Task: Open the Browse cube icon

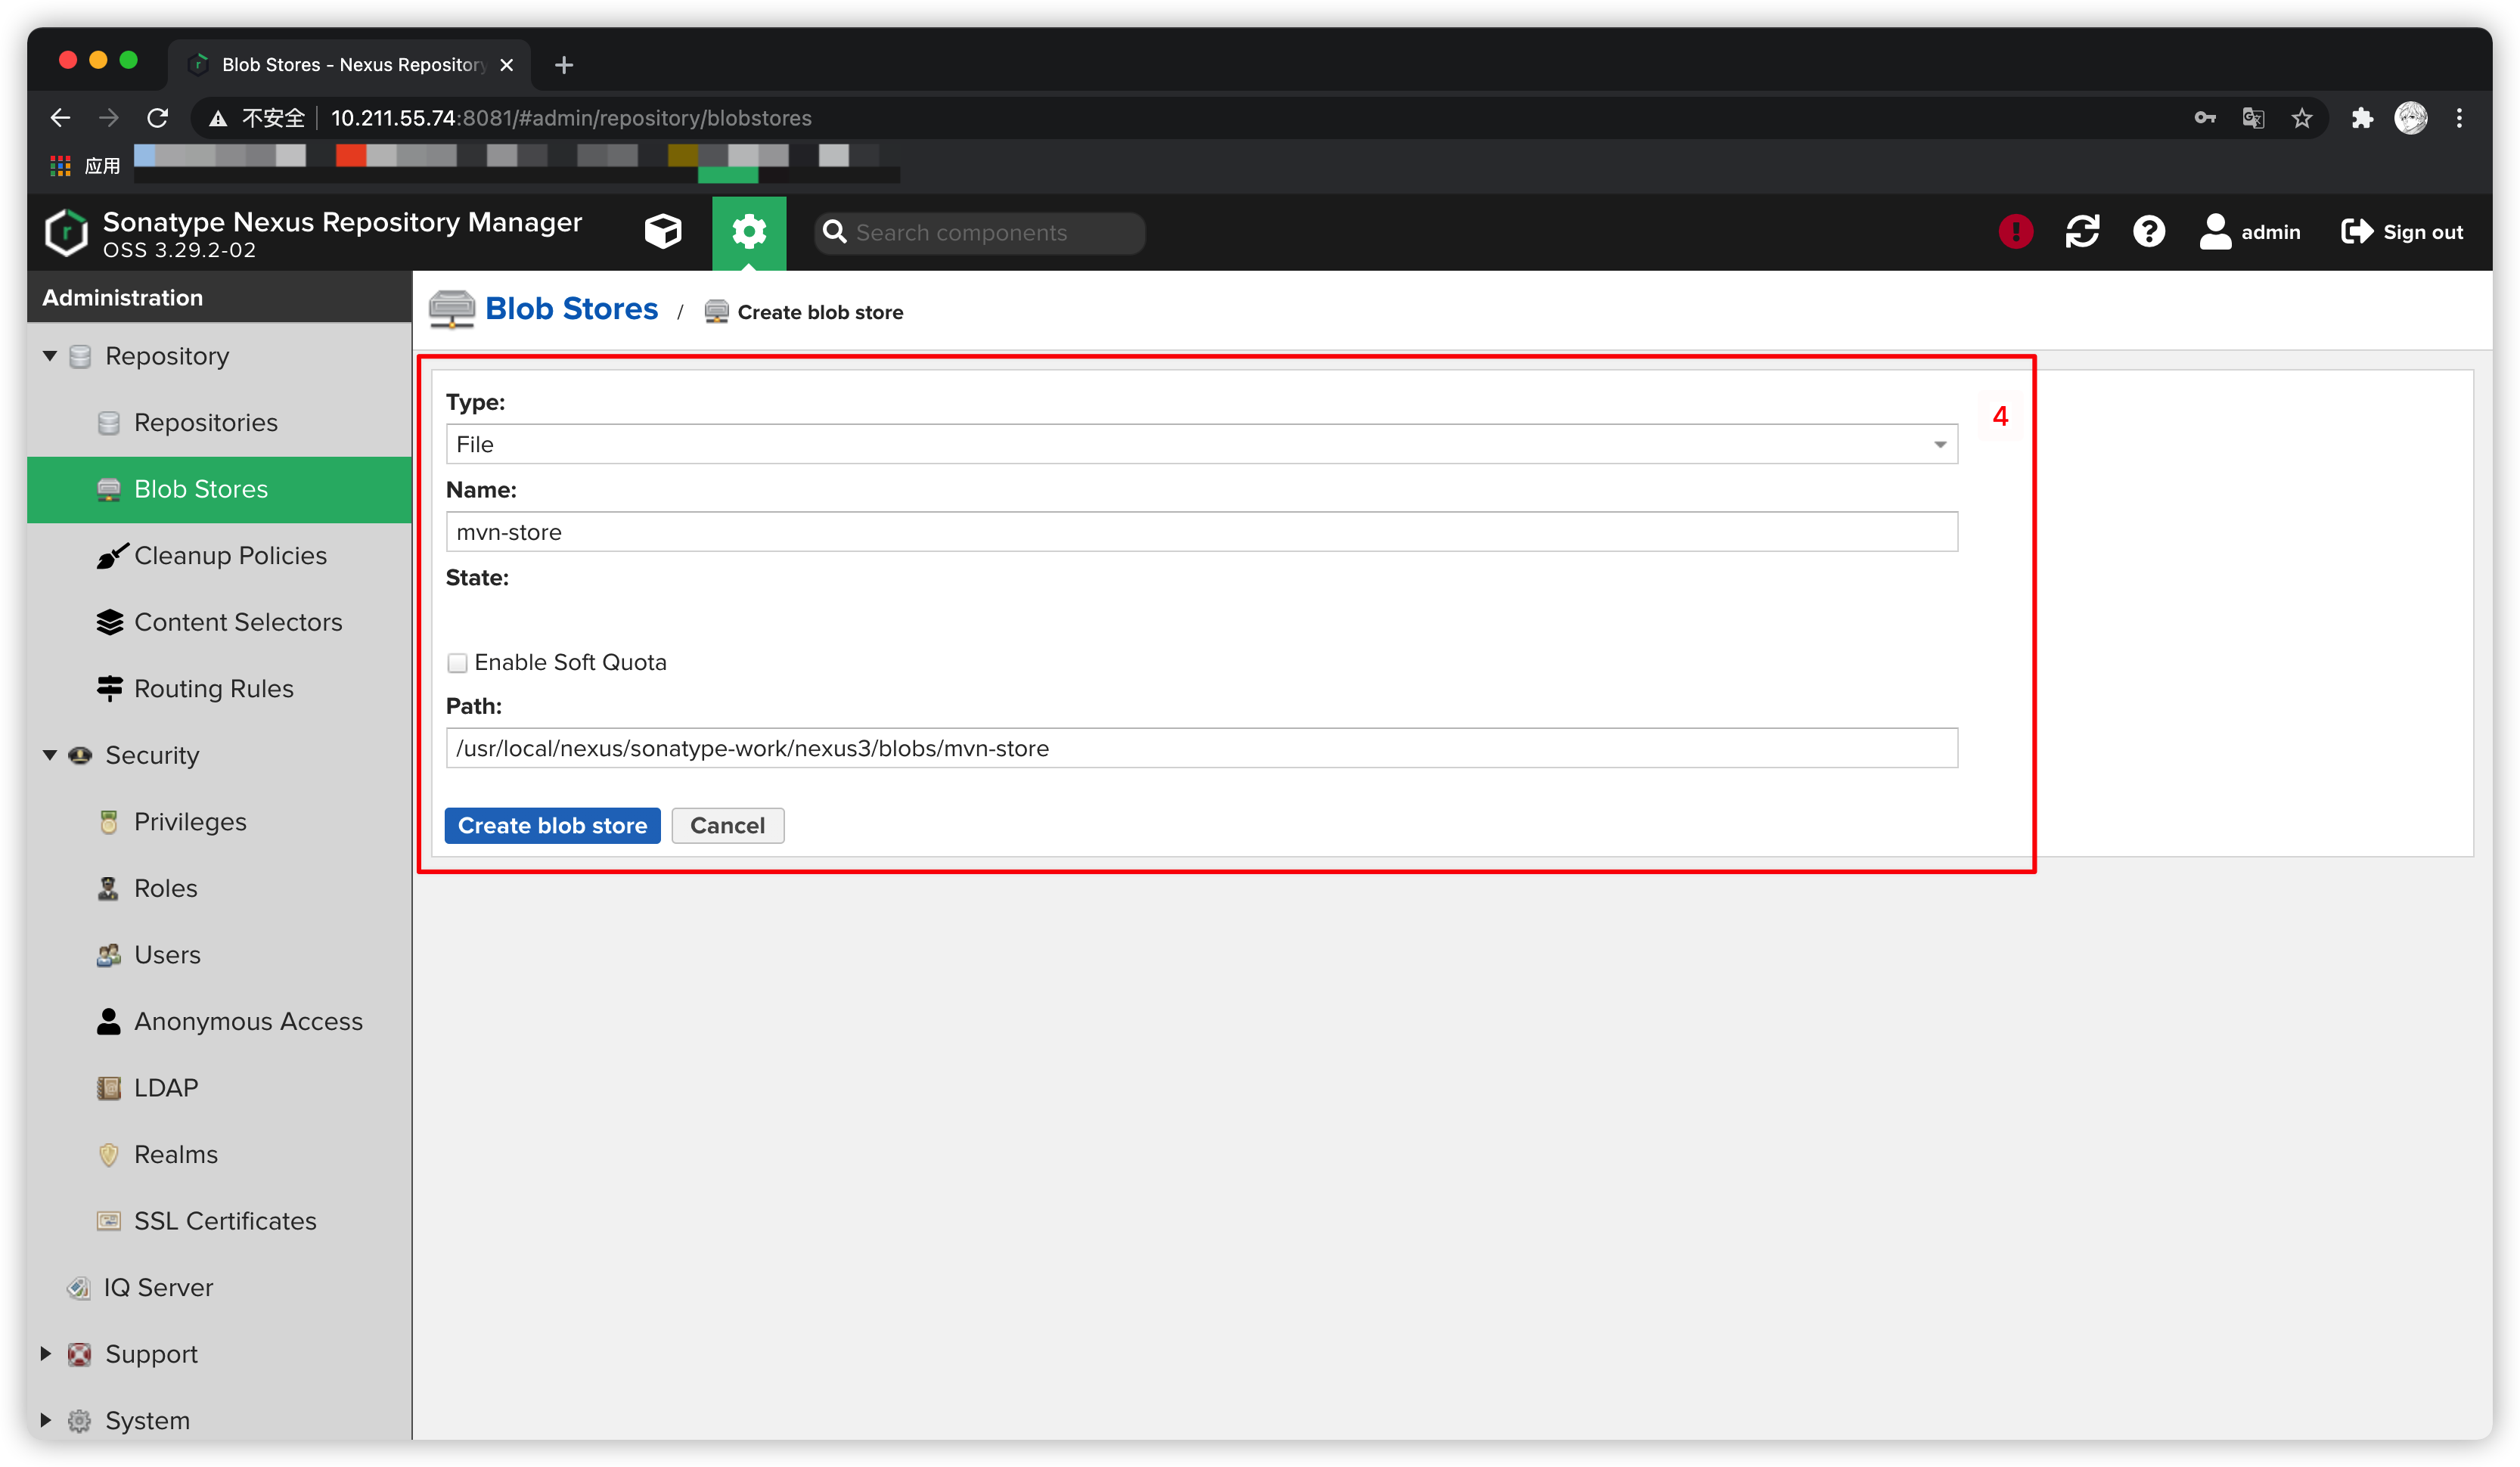Action: tap(662, 232)
